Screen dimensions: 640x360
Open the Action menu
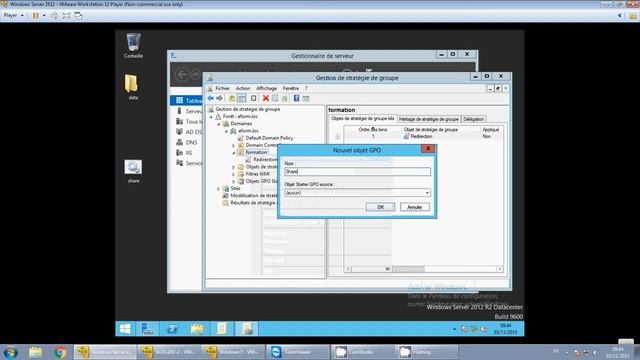click(243, 88)
